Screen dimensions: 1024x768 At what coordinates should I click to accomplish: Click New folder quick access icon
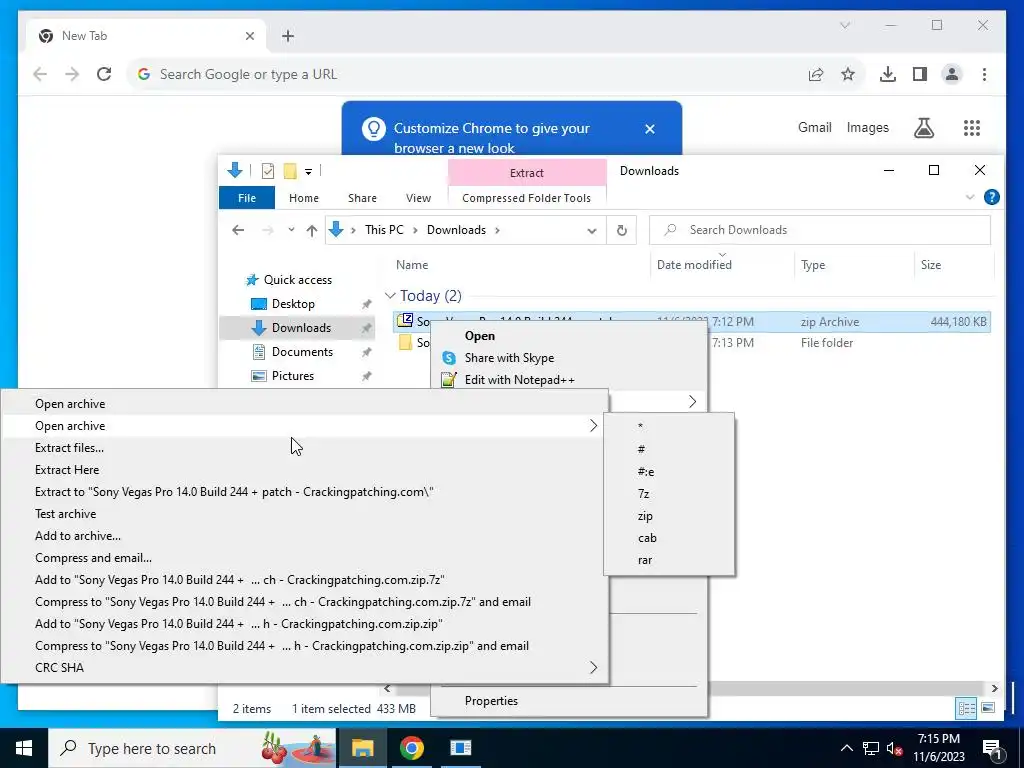[290, 171]
